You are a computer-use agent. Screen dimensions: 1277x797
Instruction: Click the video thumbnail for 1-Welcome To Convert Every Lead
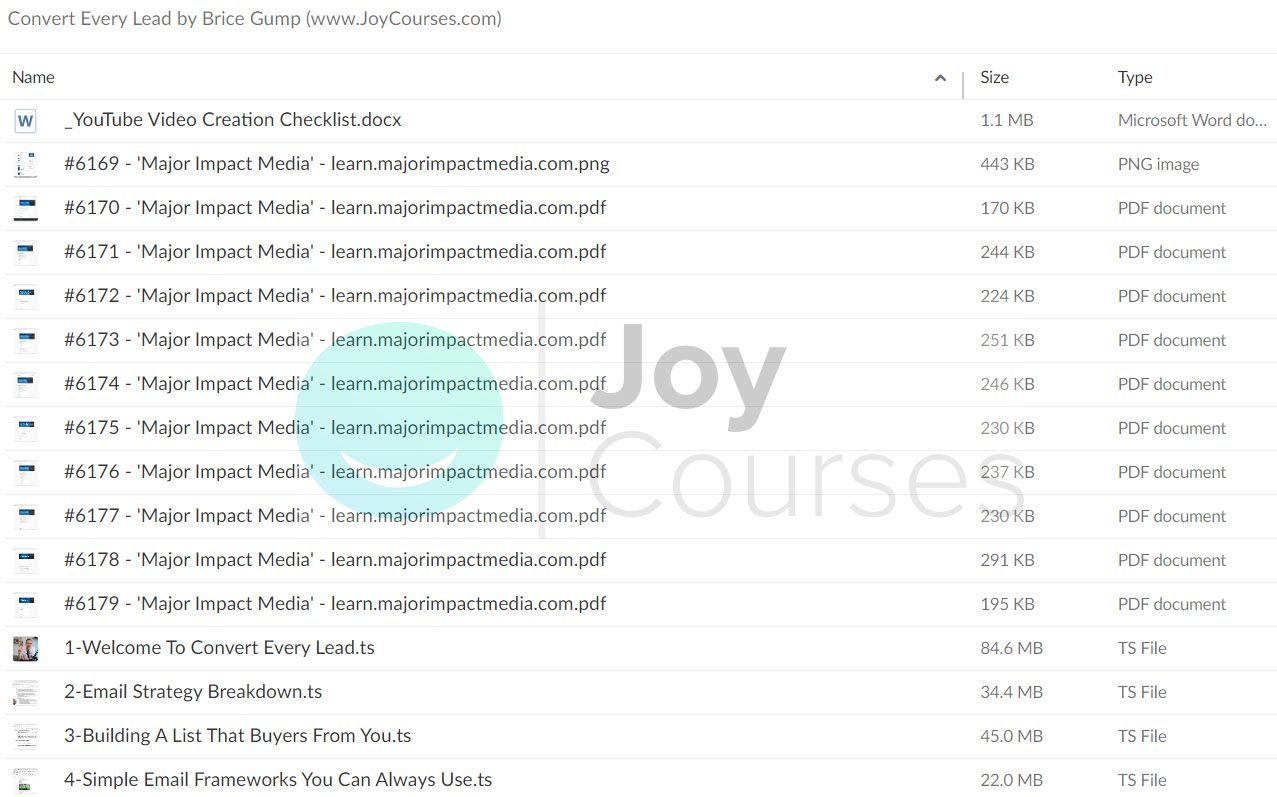pos(25,649)
